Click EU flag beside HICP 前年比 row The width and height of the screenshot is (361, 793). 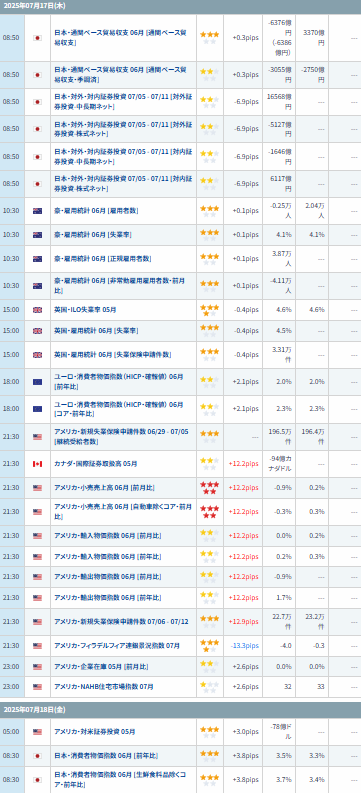[37, 382]
